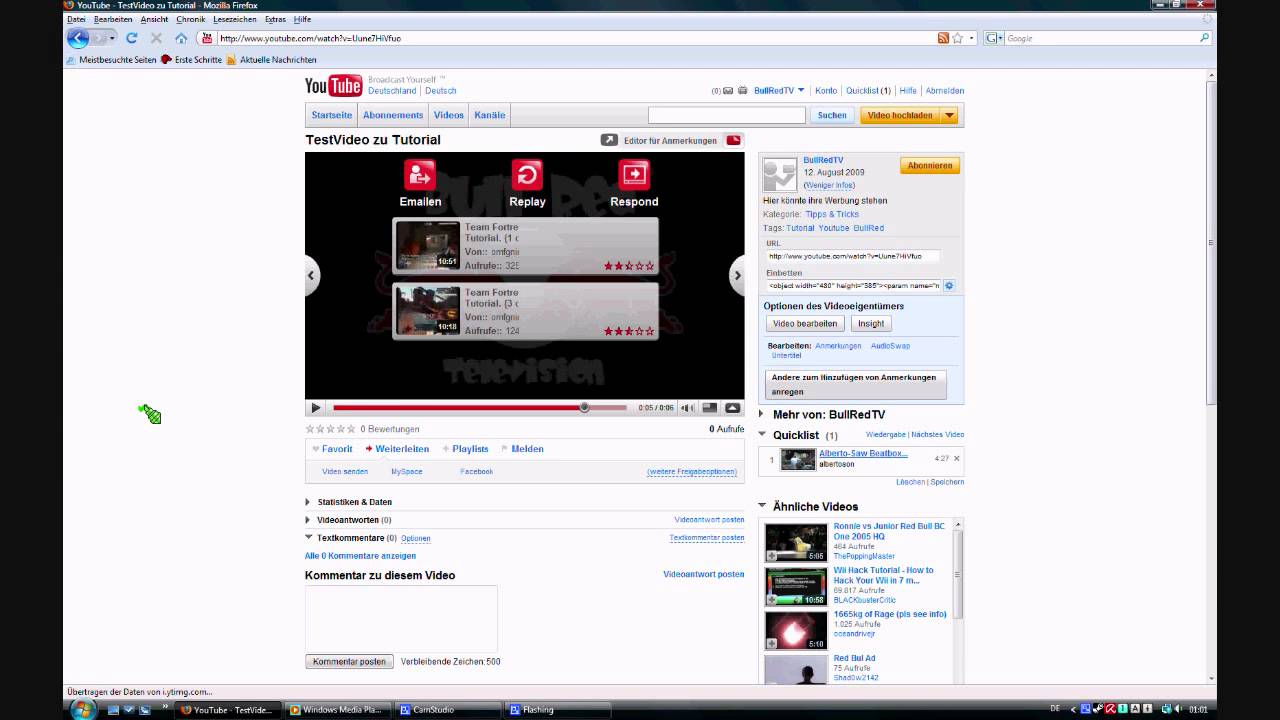Mute the video player volume
The image size is (1280, 720).
pyautogui.click(x=687, y=408)
